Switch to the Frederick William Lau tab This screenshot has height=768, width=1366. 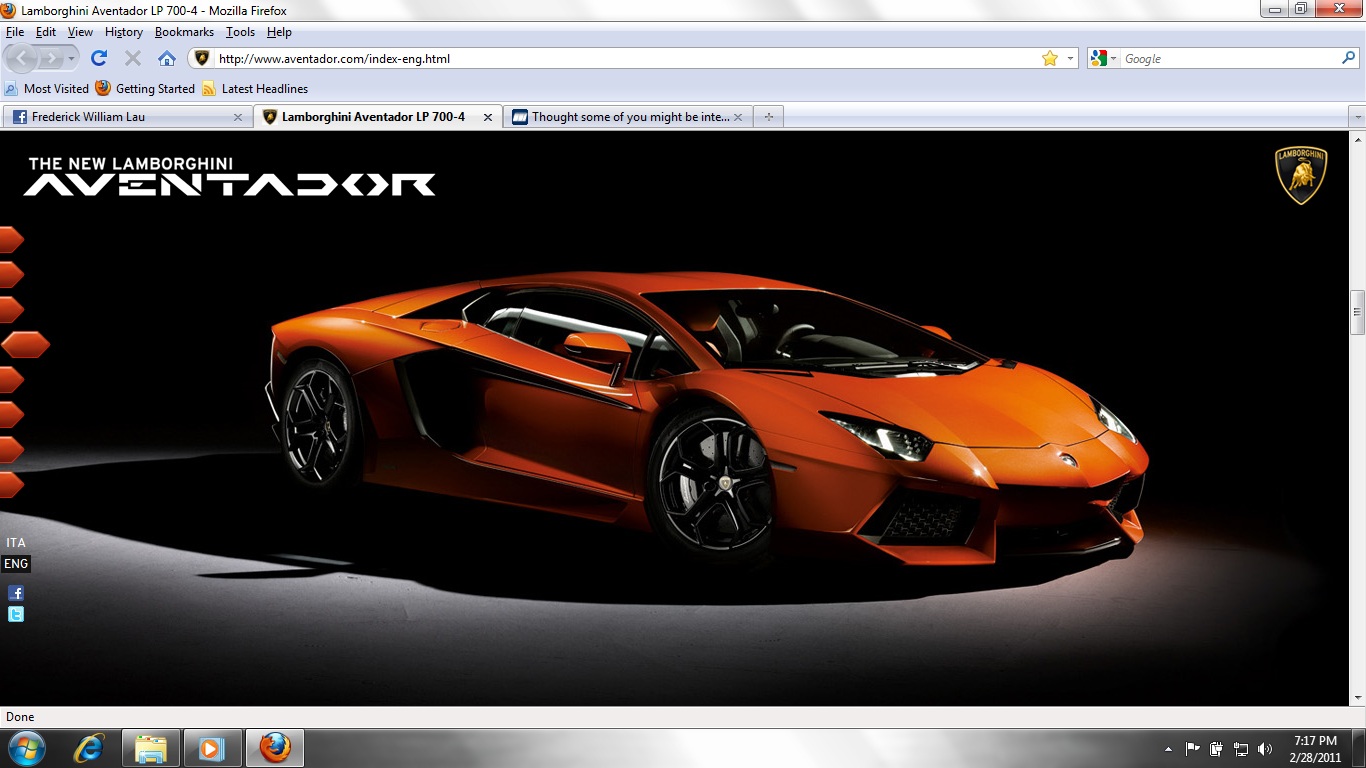coord(127,117)
